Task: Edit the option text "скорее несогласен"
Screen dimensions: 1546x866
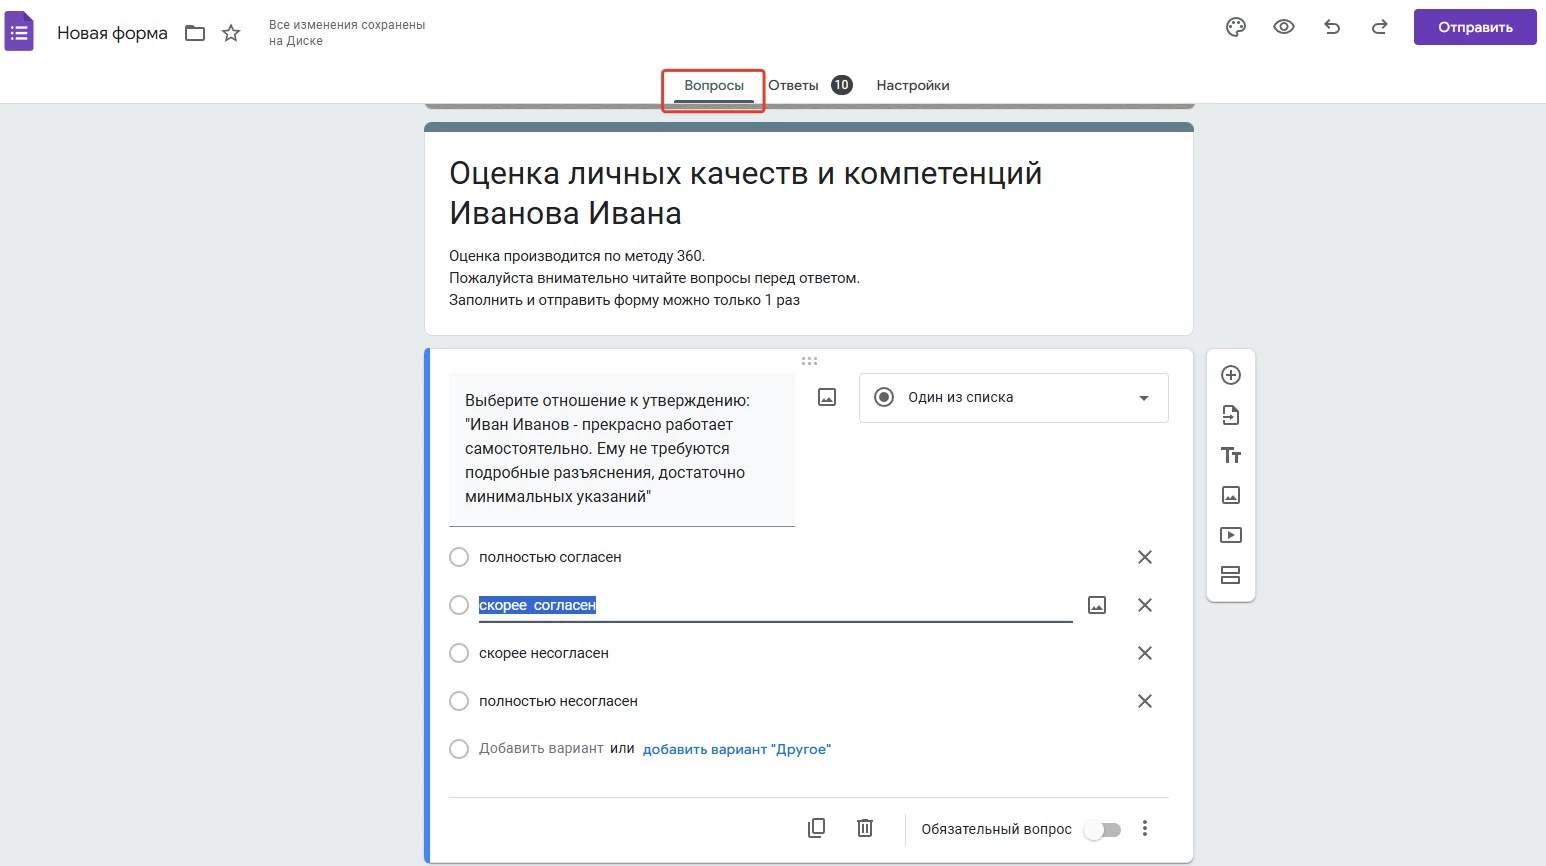Action: pos(544,653)
